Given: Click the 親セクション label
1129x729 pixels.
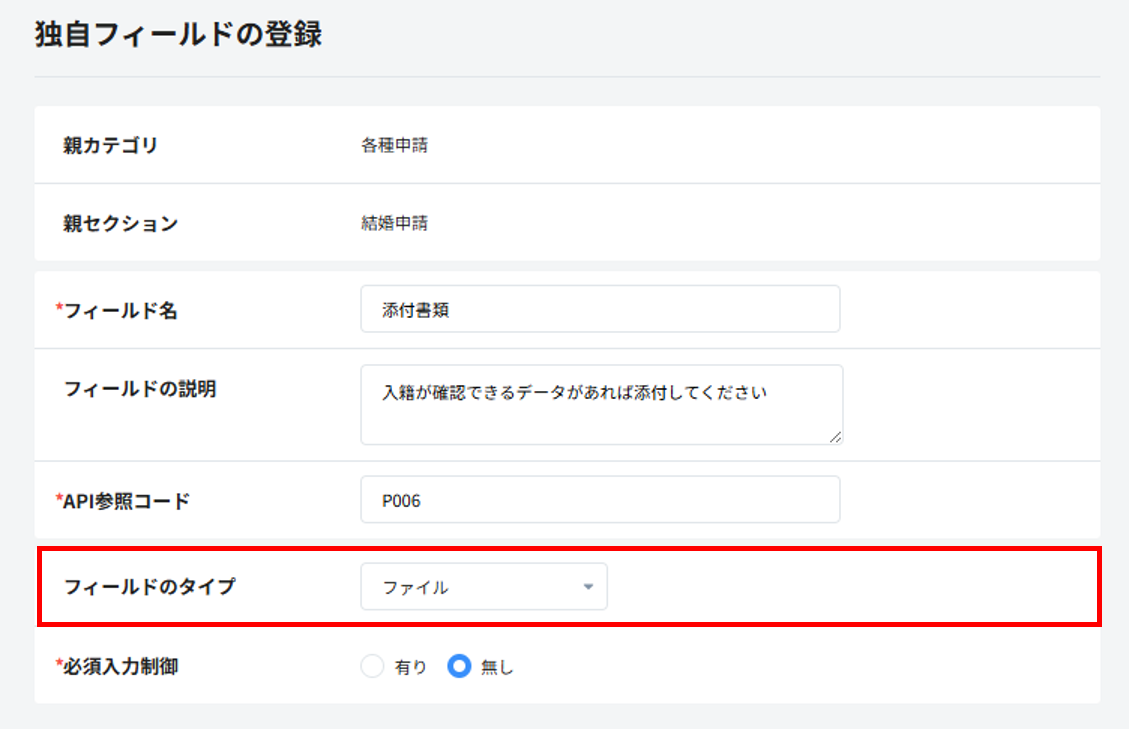Looking at the screenshot, I should [120, 223].
